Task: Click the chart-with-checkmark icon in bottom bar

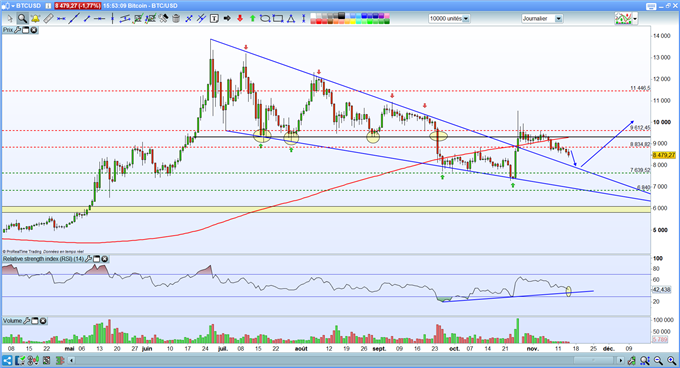Action: pos(20,361)
